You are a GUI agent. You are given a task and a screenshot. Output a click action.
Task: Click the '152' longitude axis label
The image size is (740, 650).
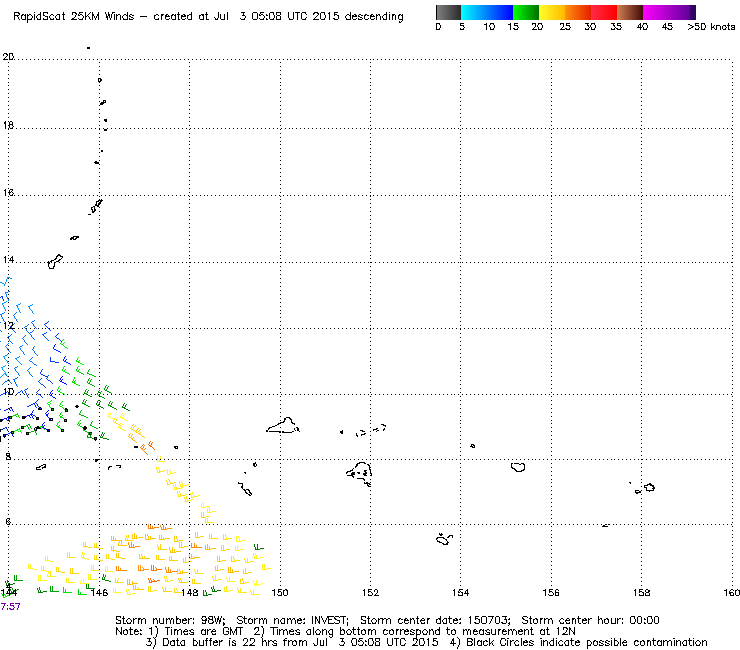coord(370,592)
